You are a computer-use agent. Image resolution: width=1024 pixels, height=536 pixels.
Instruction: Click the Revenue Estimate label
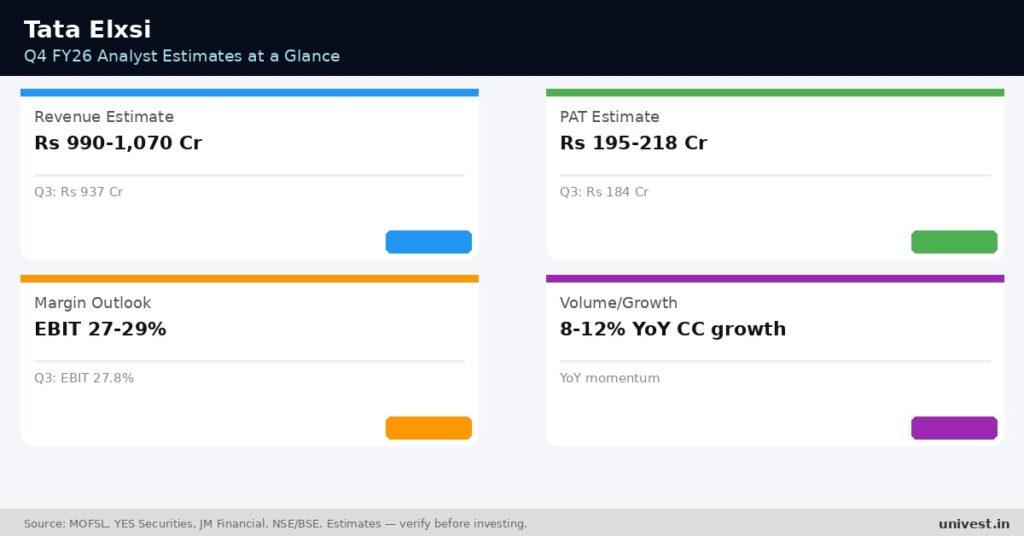point(104,117)
